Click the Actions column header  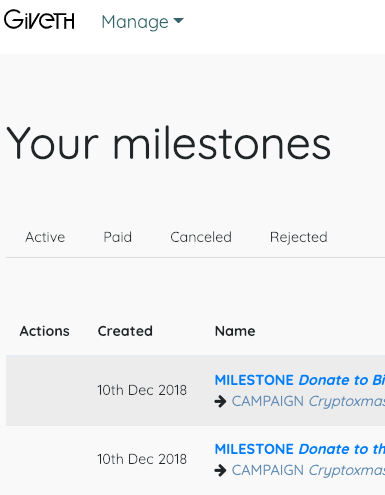click(x=45, y=331)
